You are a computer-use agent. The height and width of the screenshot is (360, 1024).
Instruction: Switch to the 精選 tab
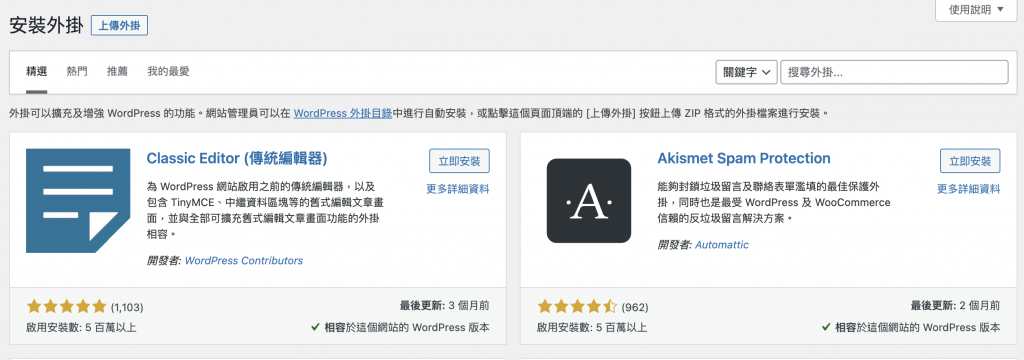click(37, 71)
